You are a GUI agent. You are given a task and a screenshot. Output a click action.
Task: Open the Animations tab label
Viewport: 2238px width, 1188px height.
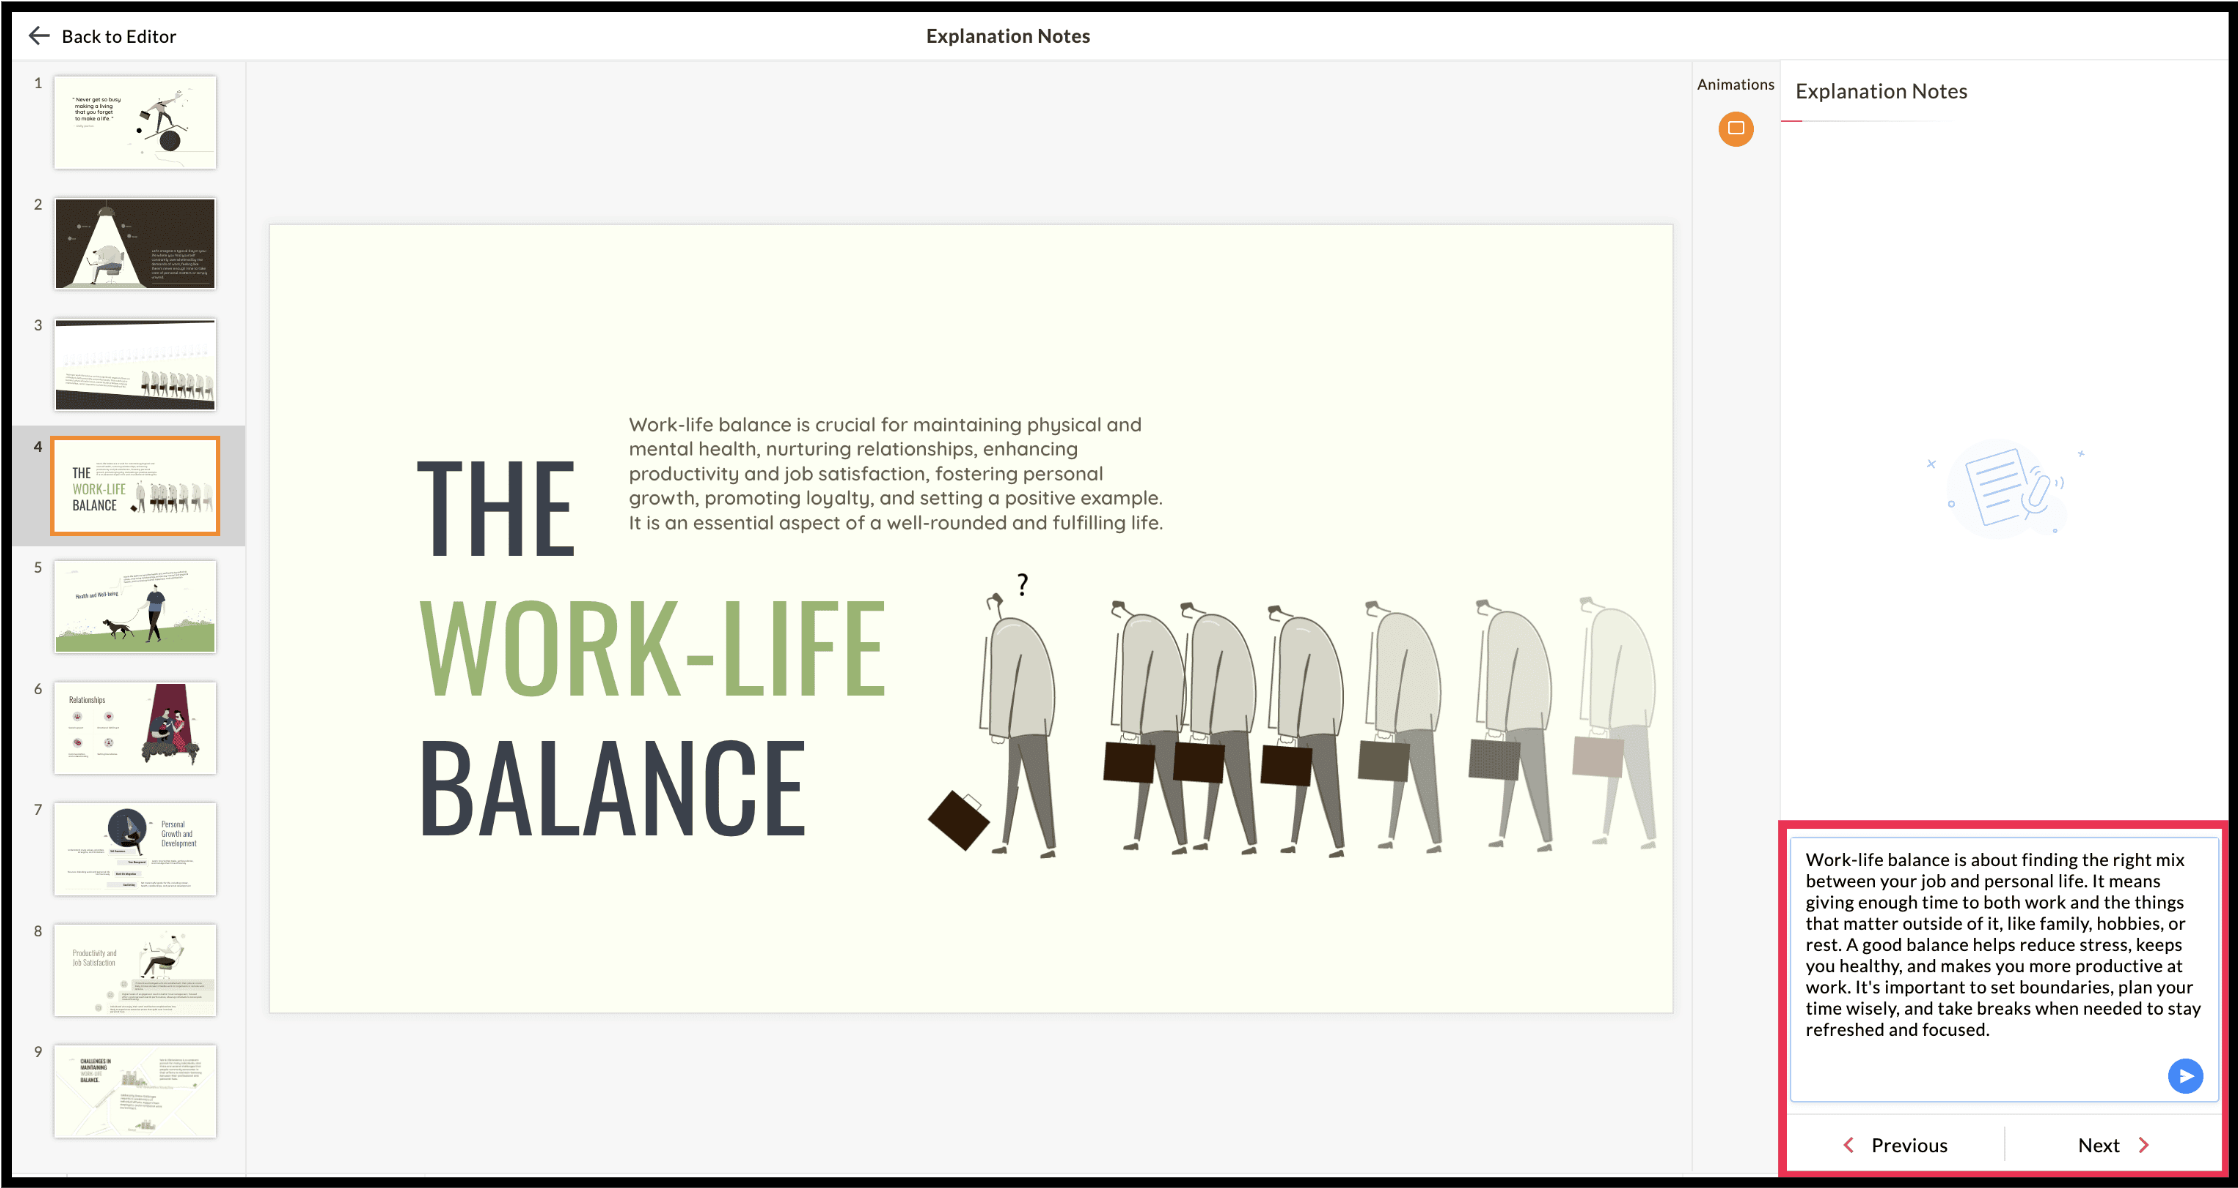click(1735, 85)
